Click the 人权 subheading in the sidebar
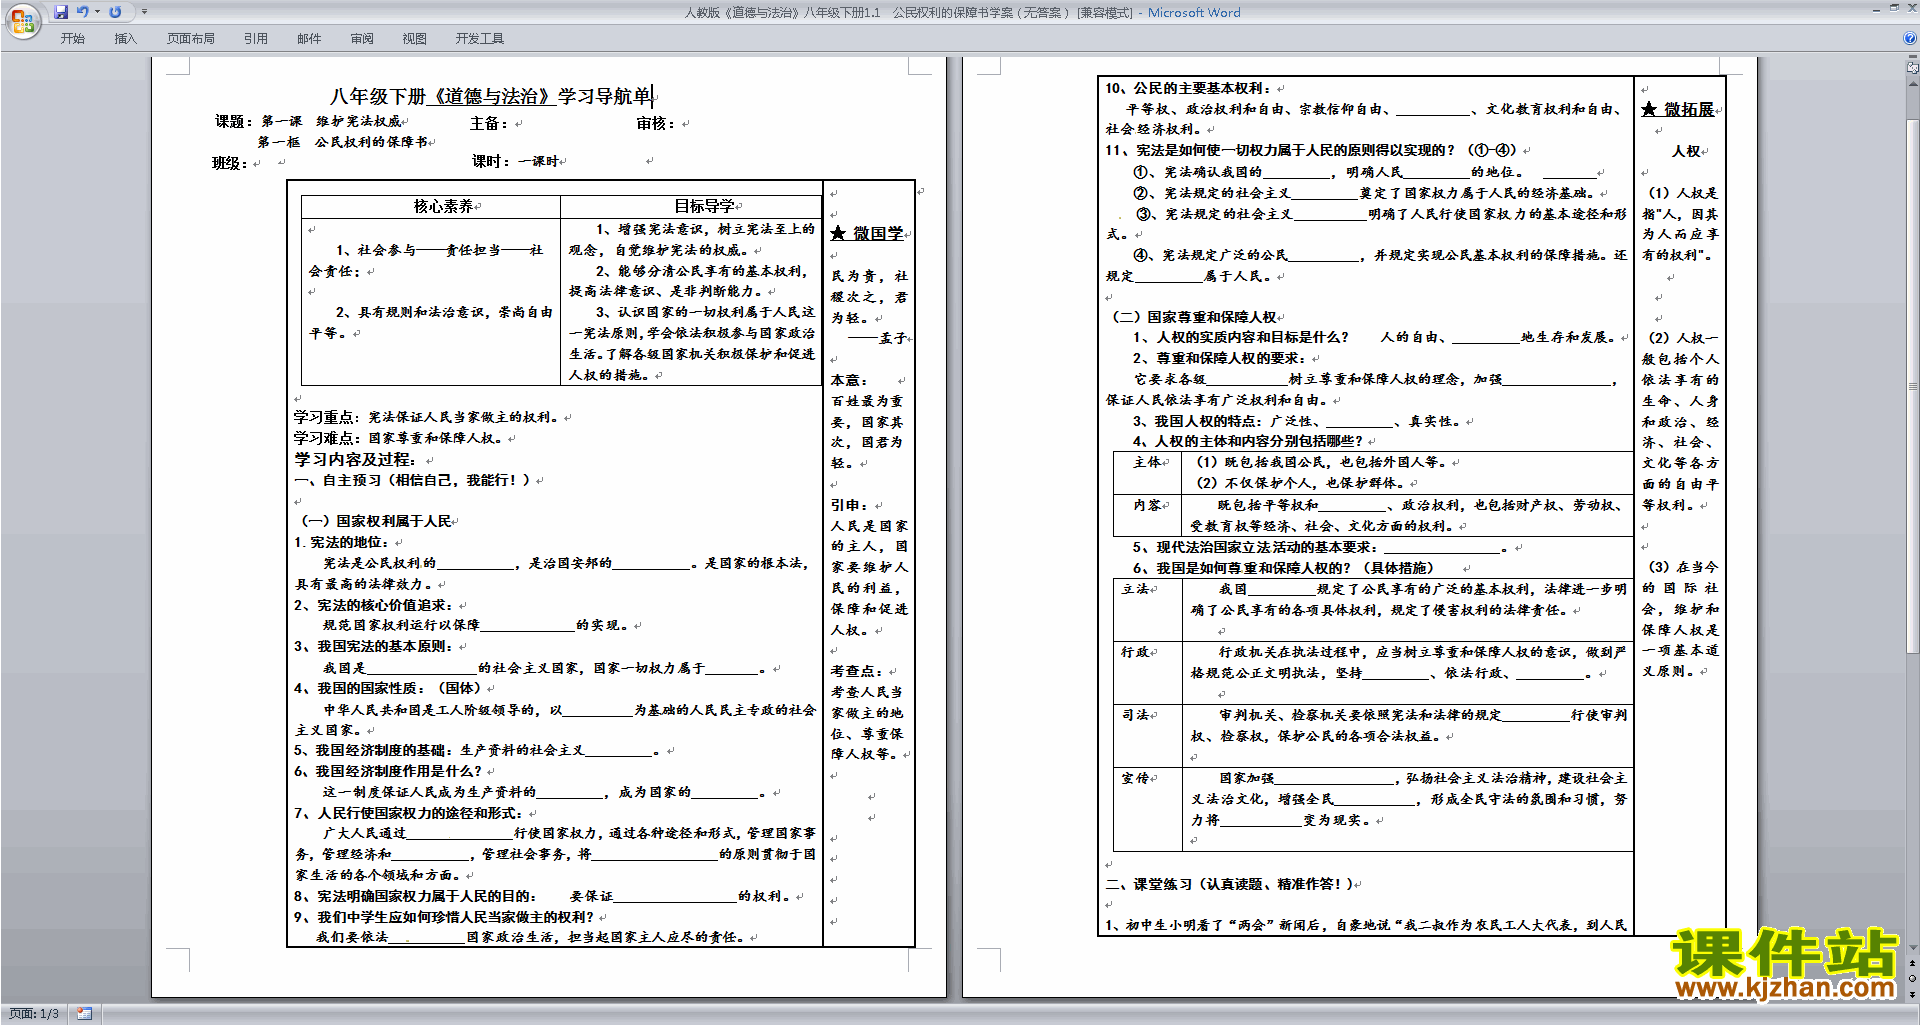The height and width of the screenshot is (1025, 1920). [1686, 151]
